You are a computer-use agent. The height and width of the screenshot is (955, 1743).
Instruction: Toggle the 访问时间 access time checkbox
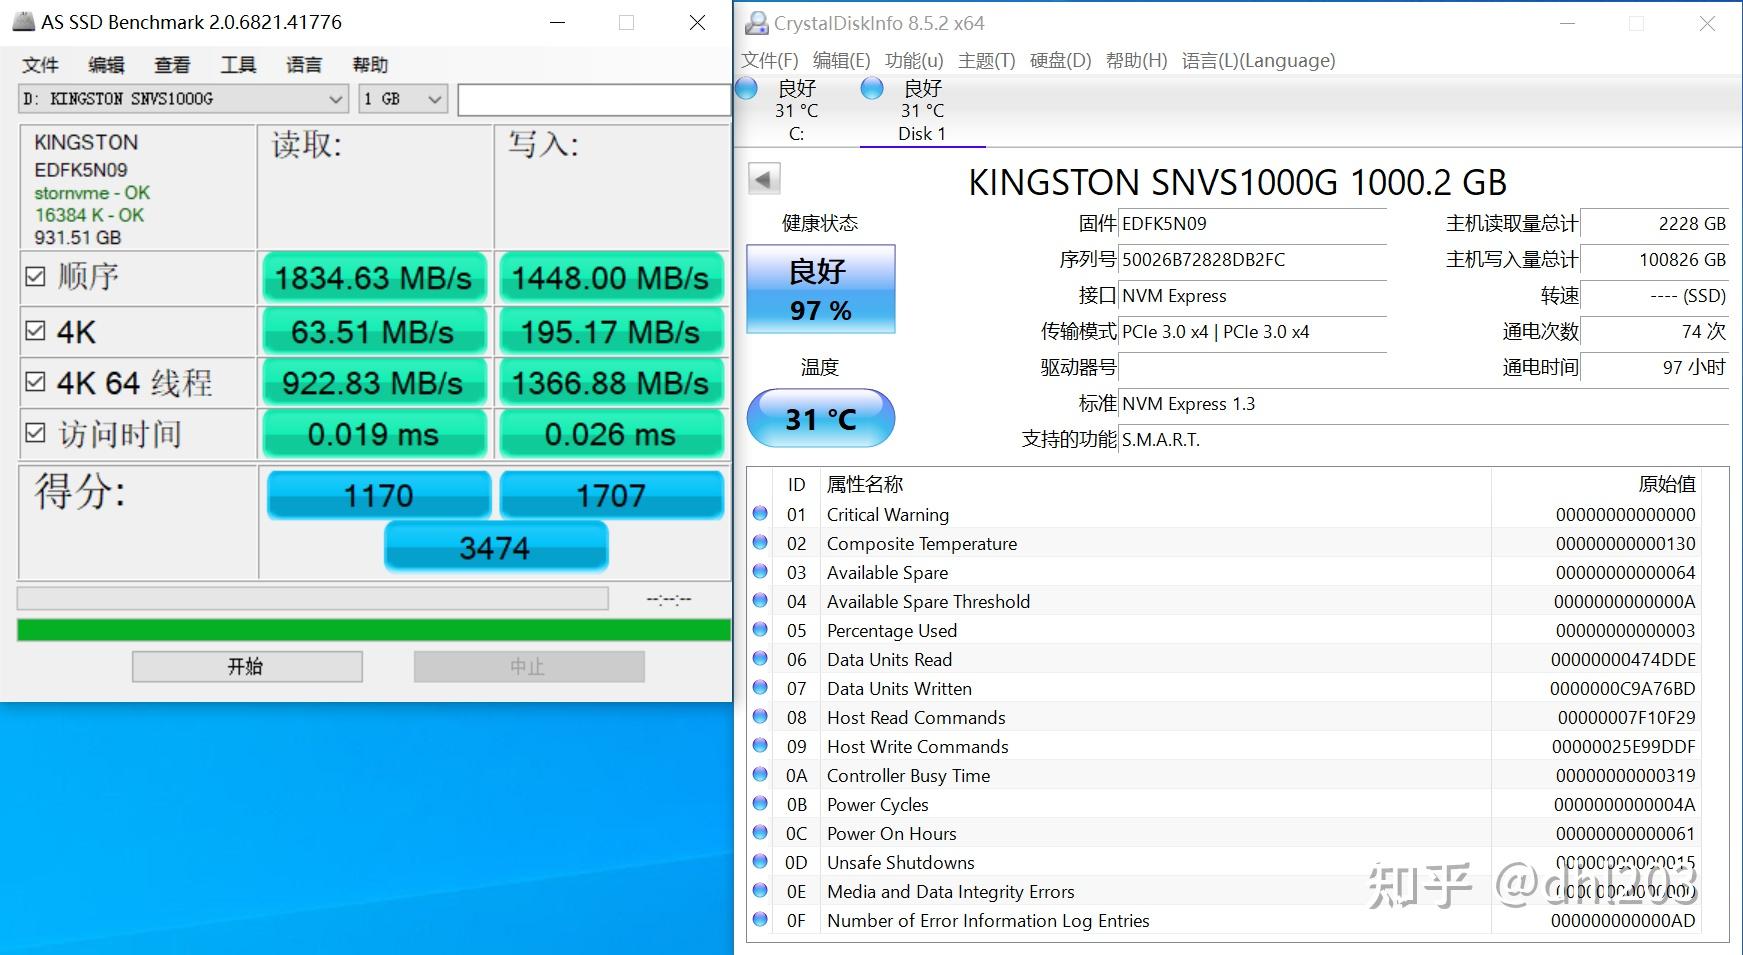point(35,432)
